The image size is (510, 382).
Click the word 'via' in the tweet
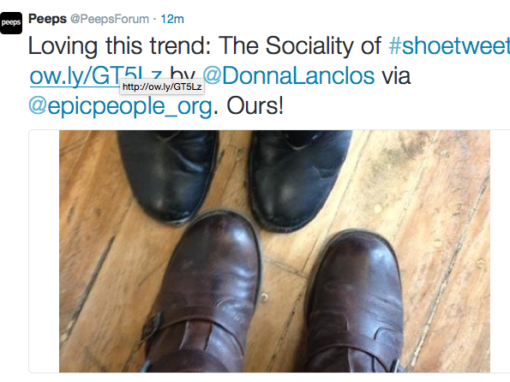(396, 76)
